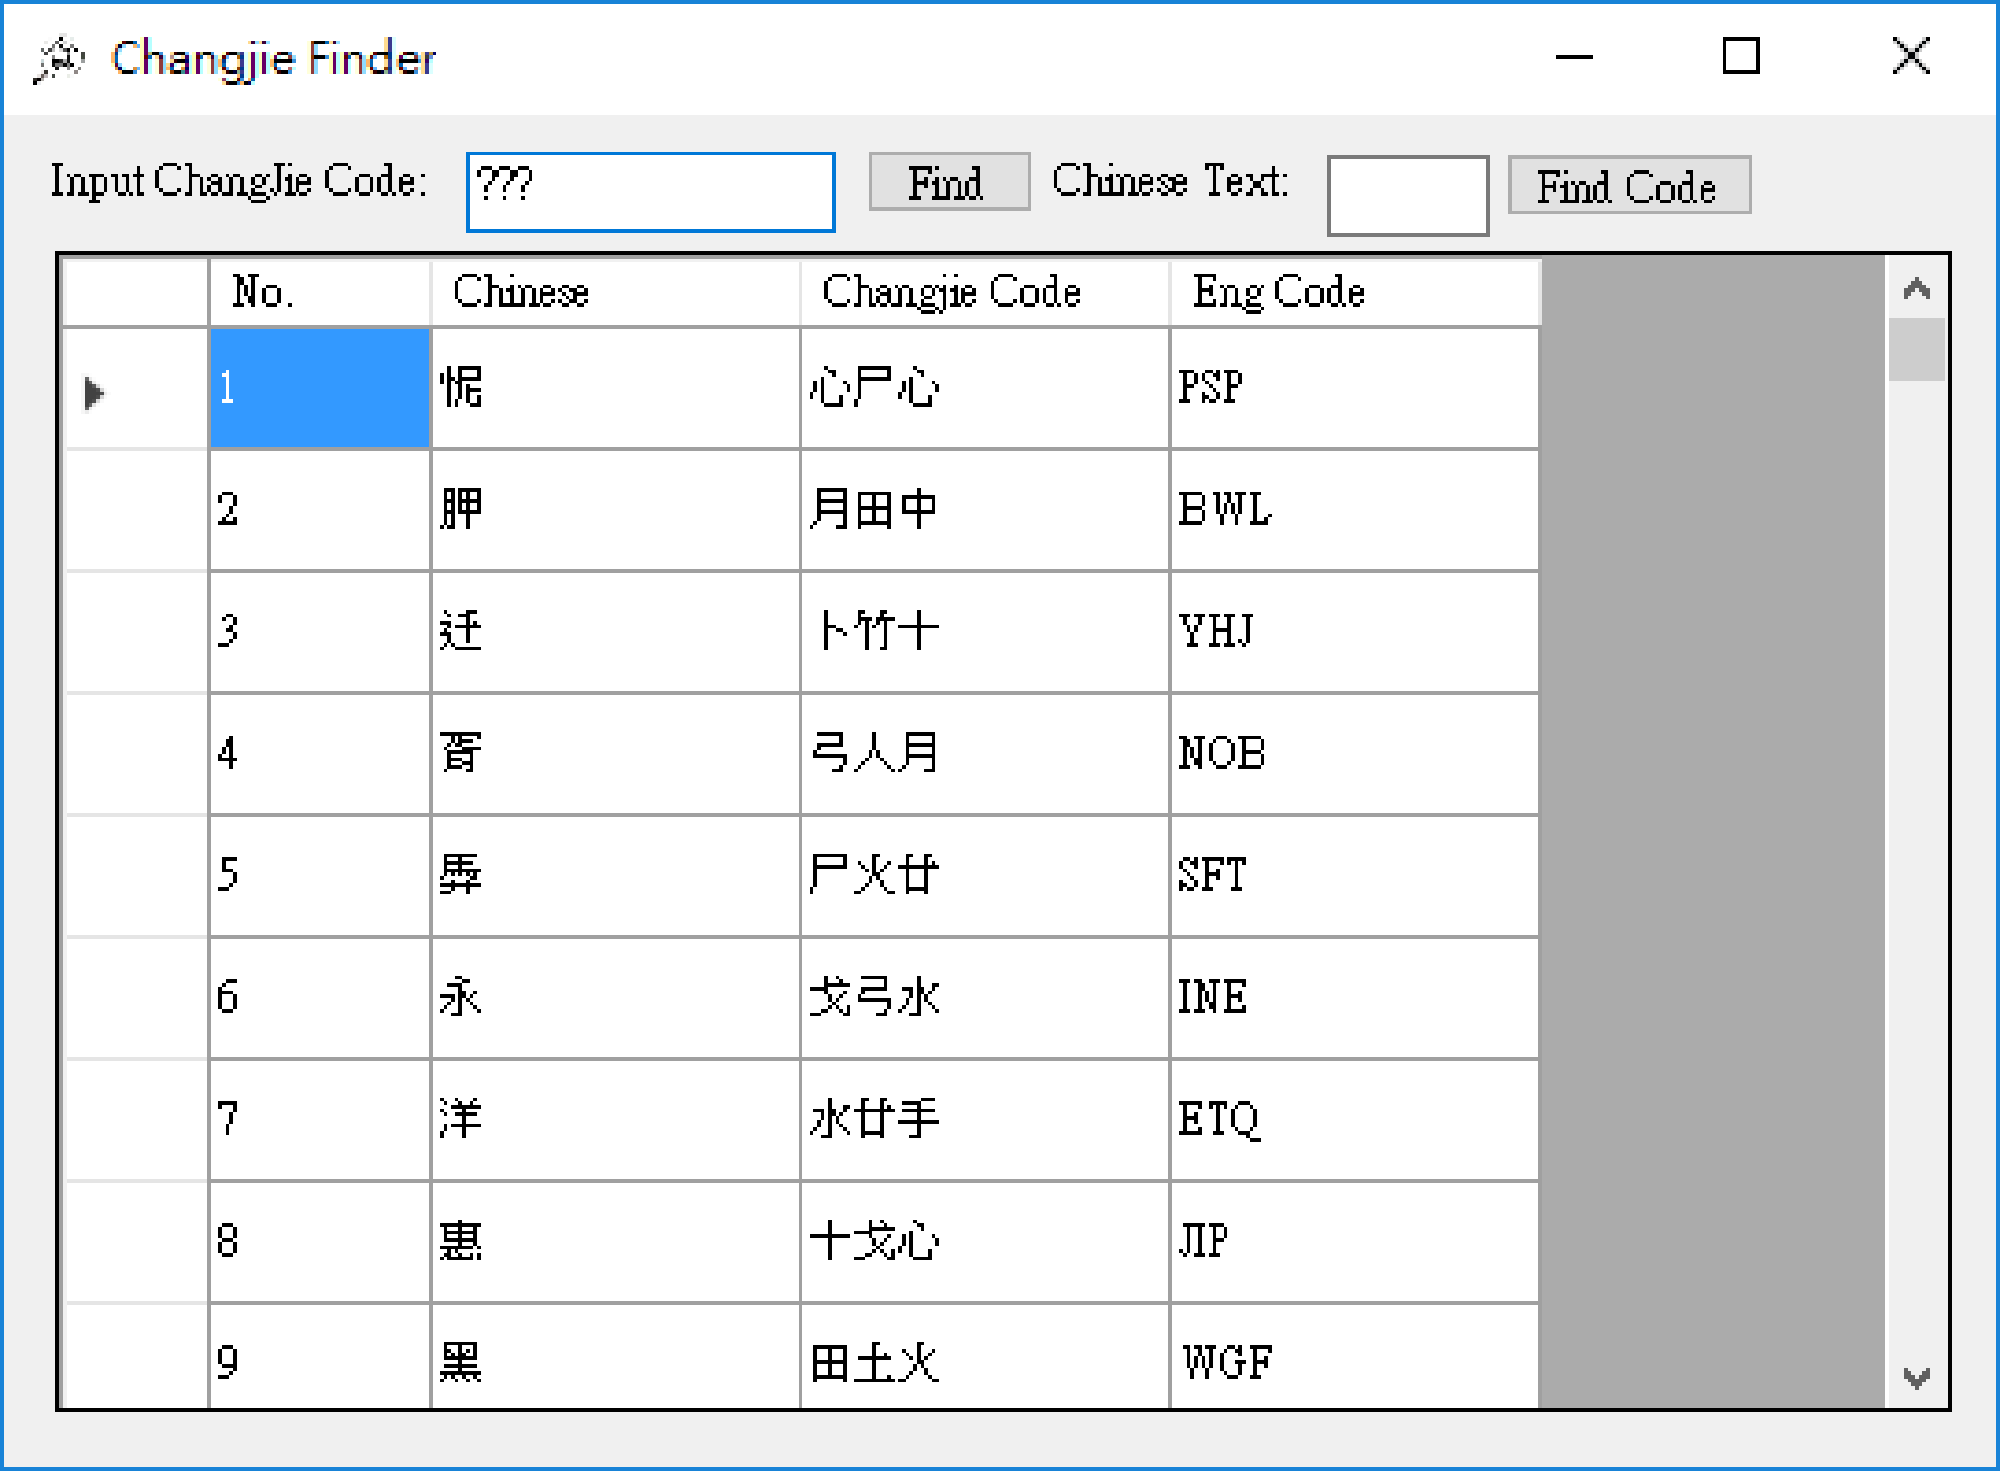Click the Changjie Finder app icon
The width and height of the screenshot is (2000, 1471).
tap(58, 60)
